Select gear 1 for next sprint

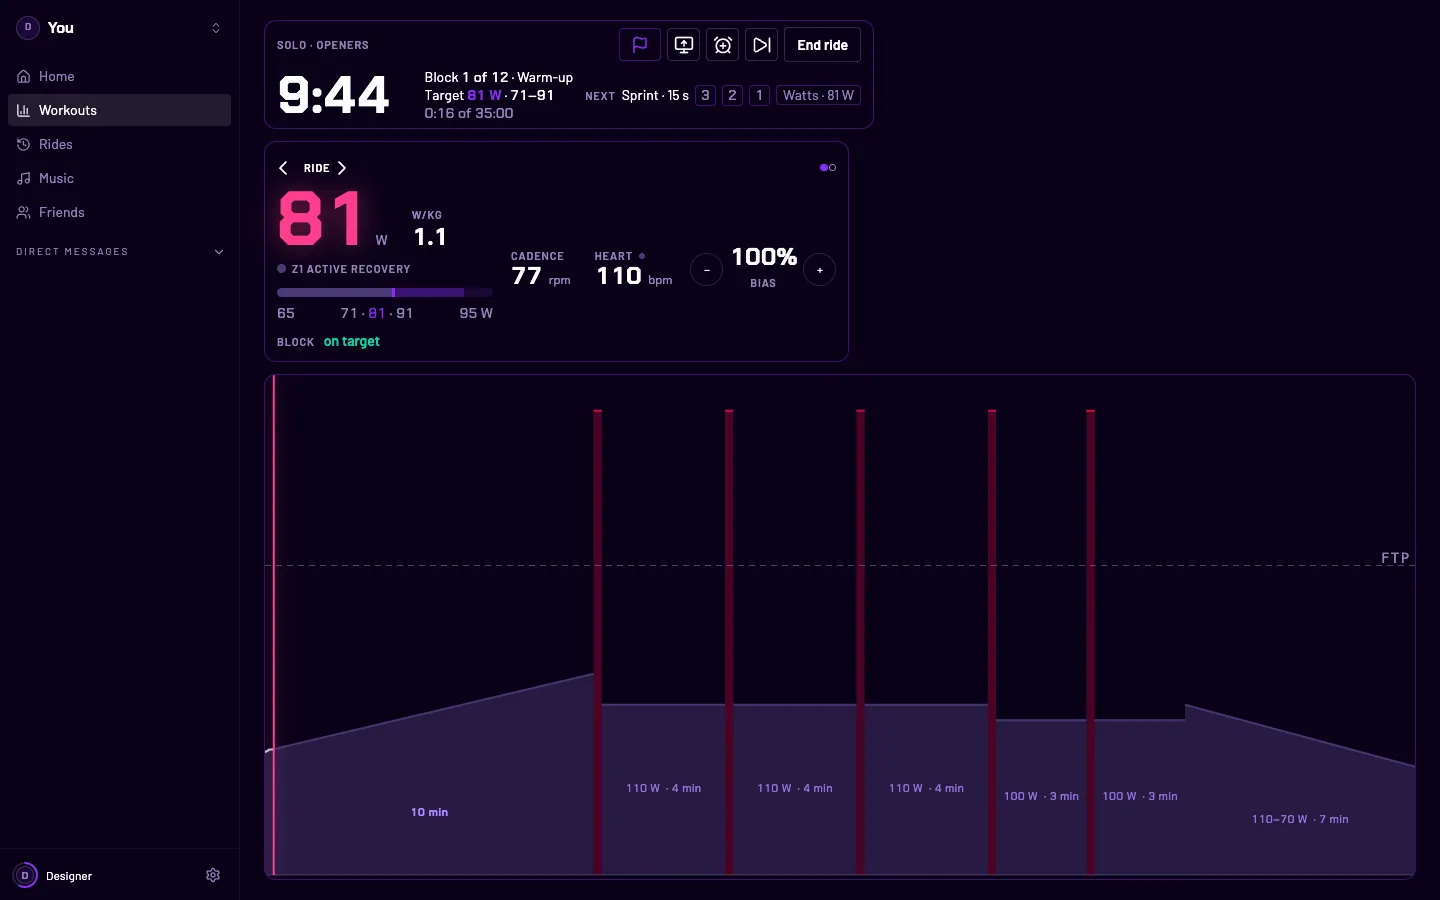pyautogui.click(x=760, y=95)
